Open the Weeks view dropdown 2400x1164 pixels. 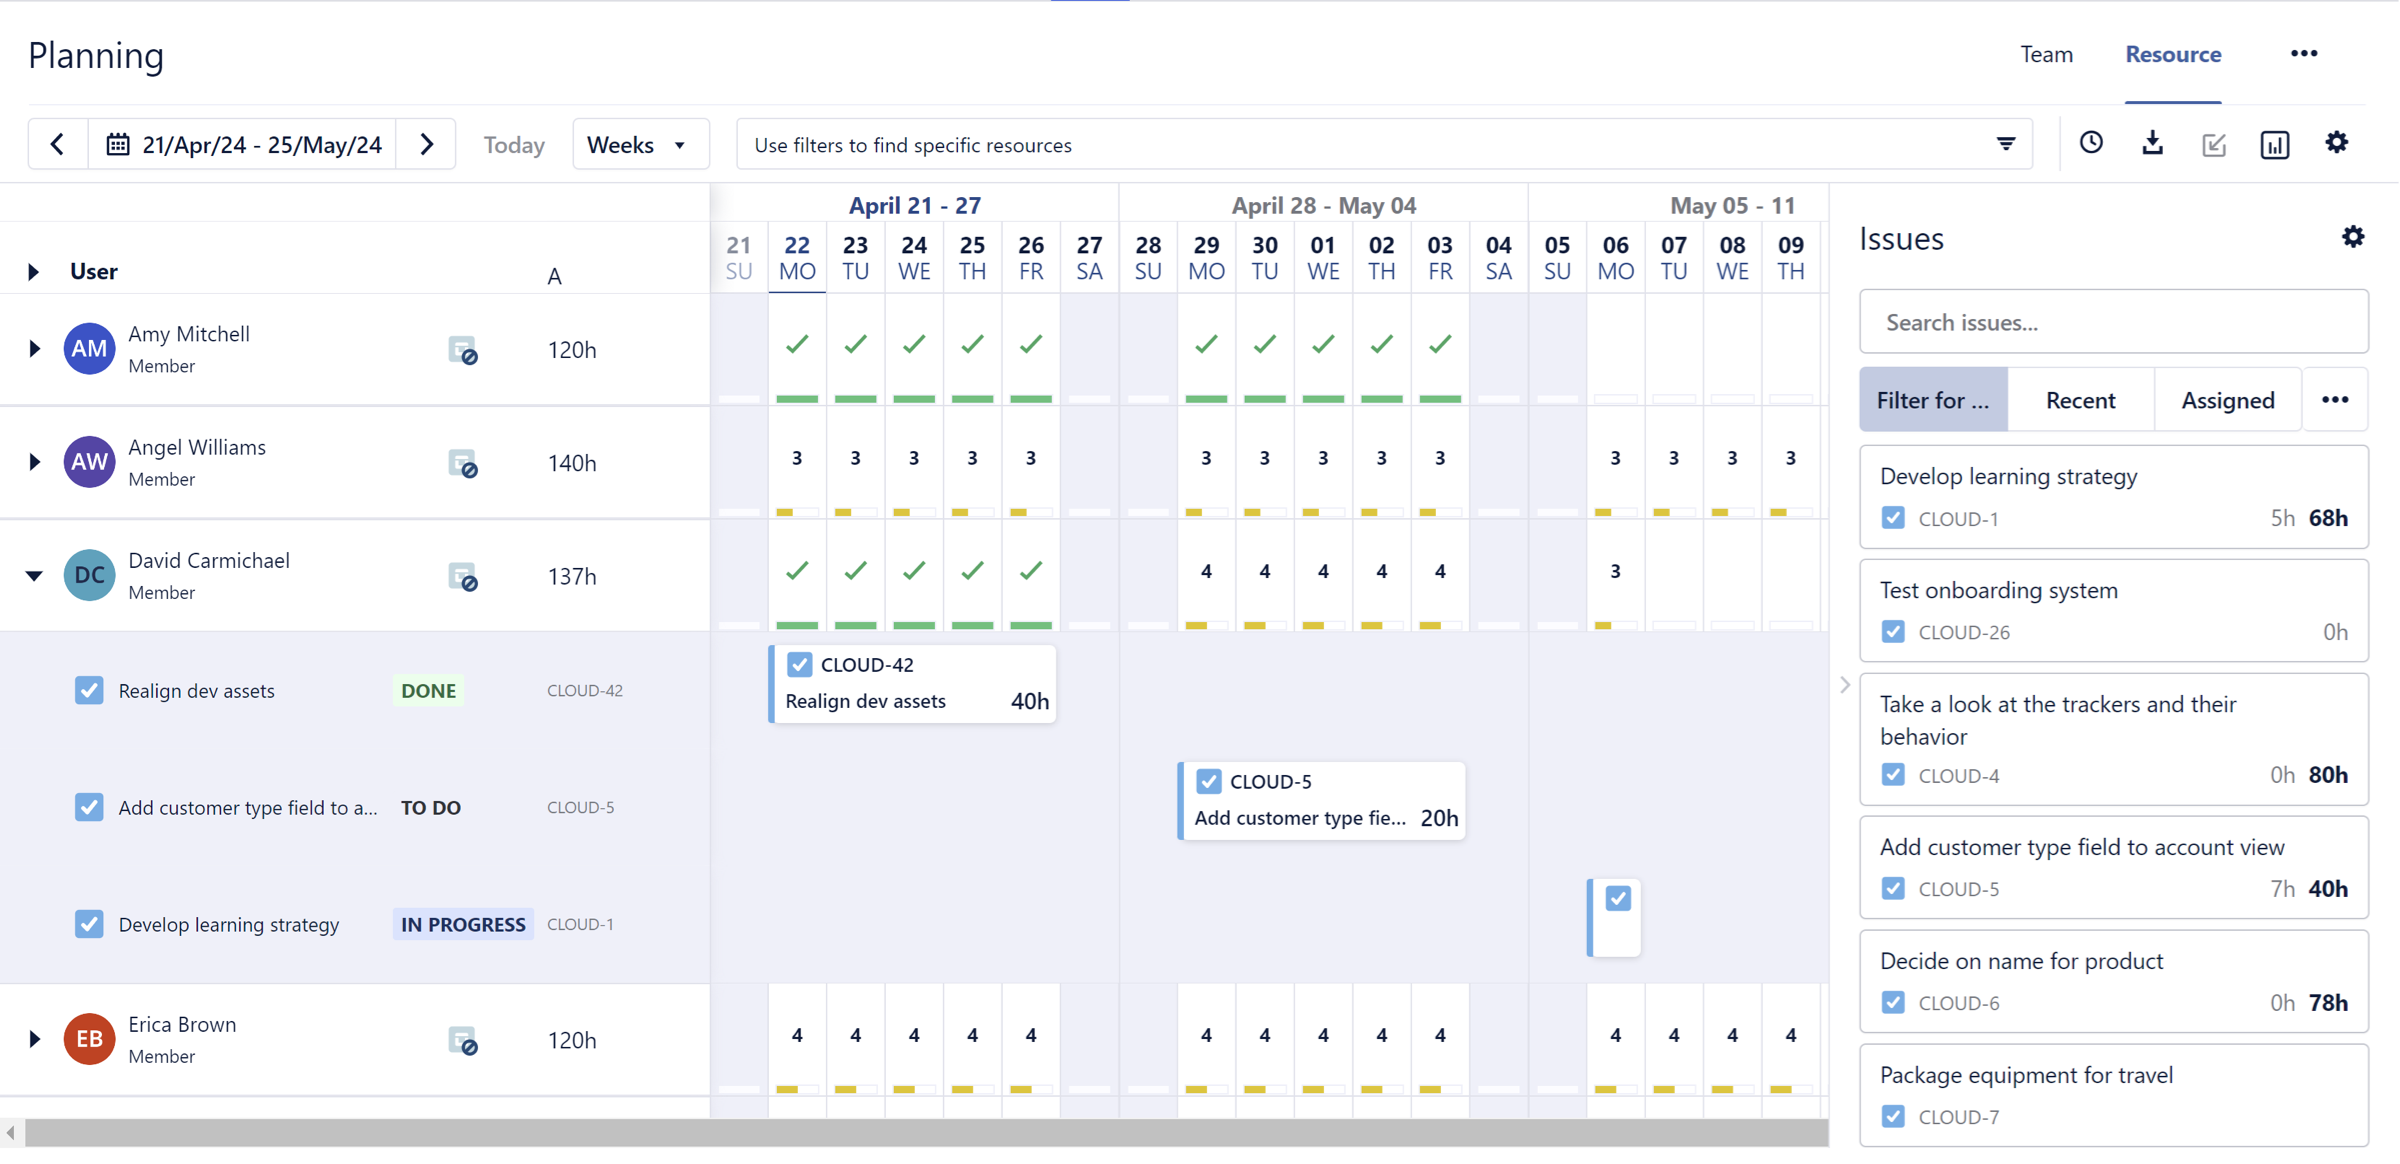coord(638,144)
